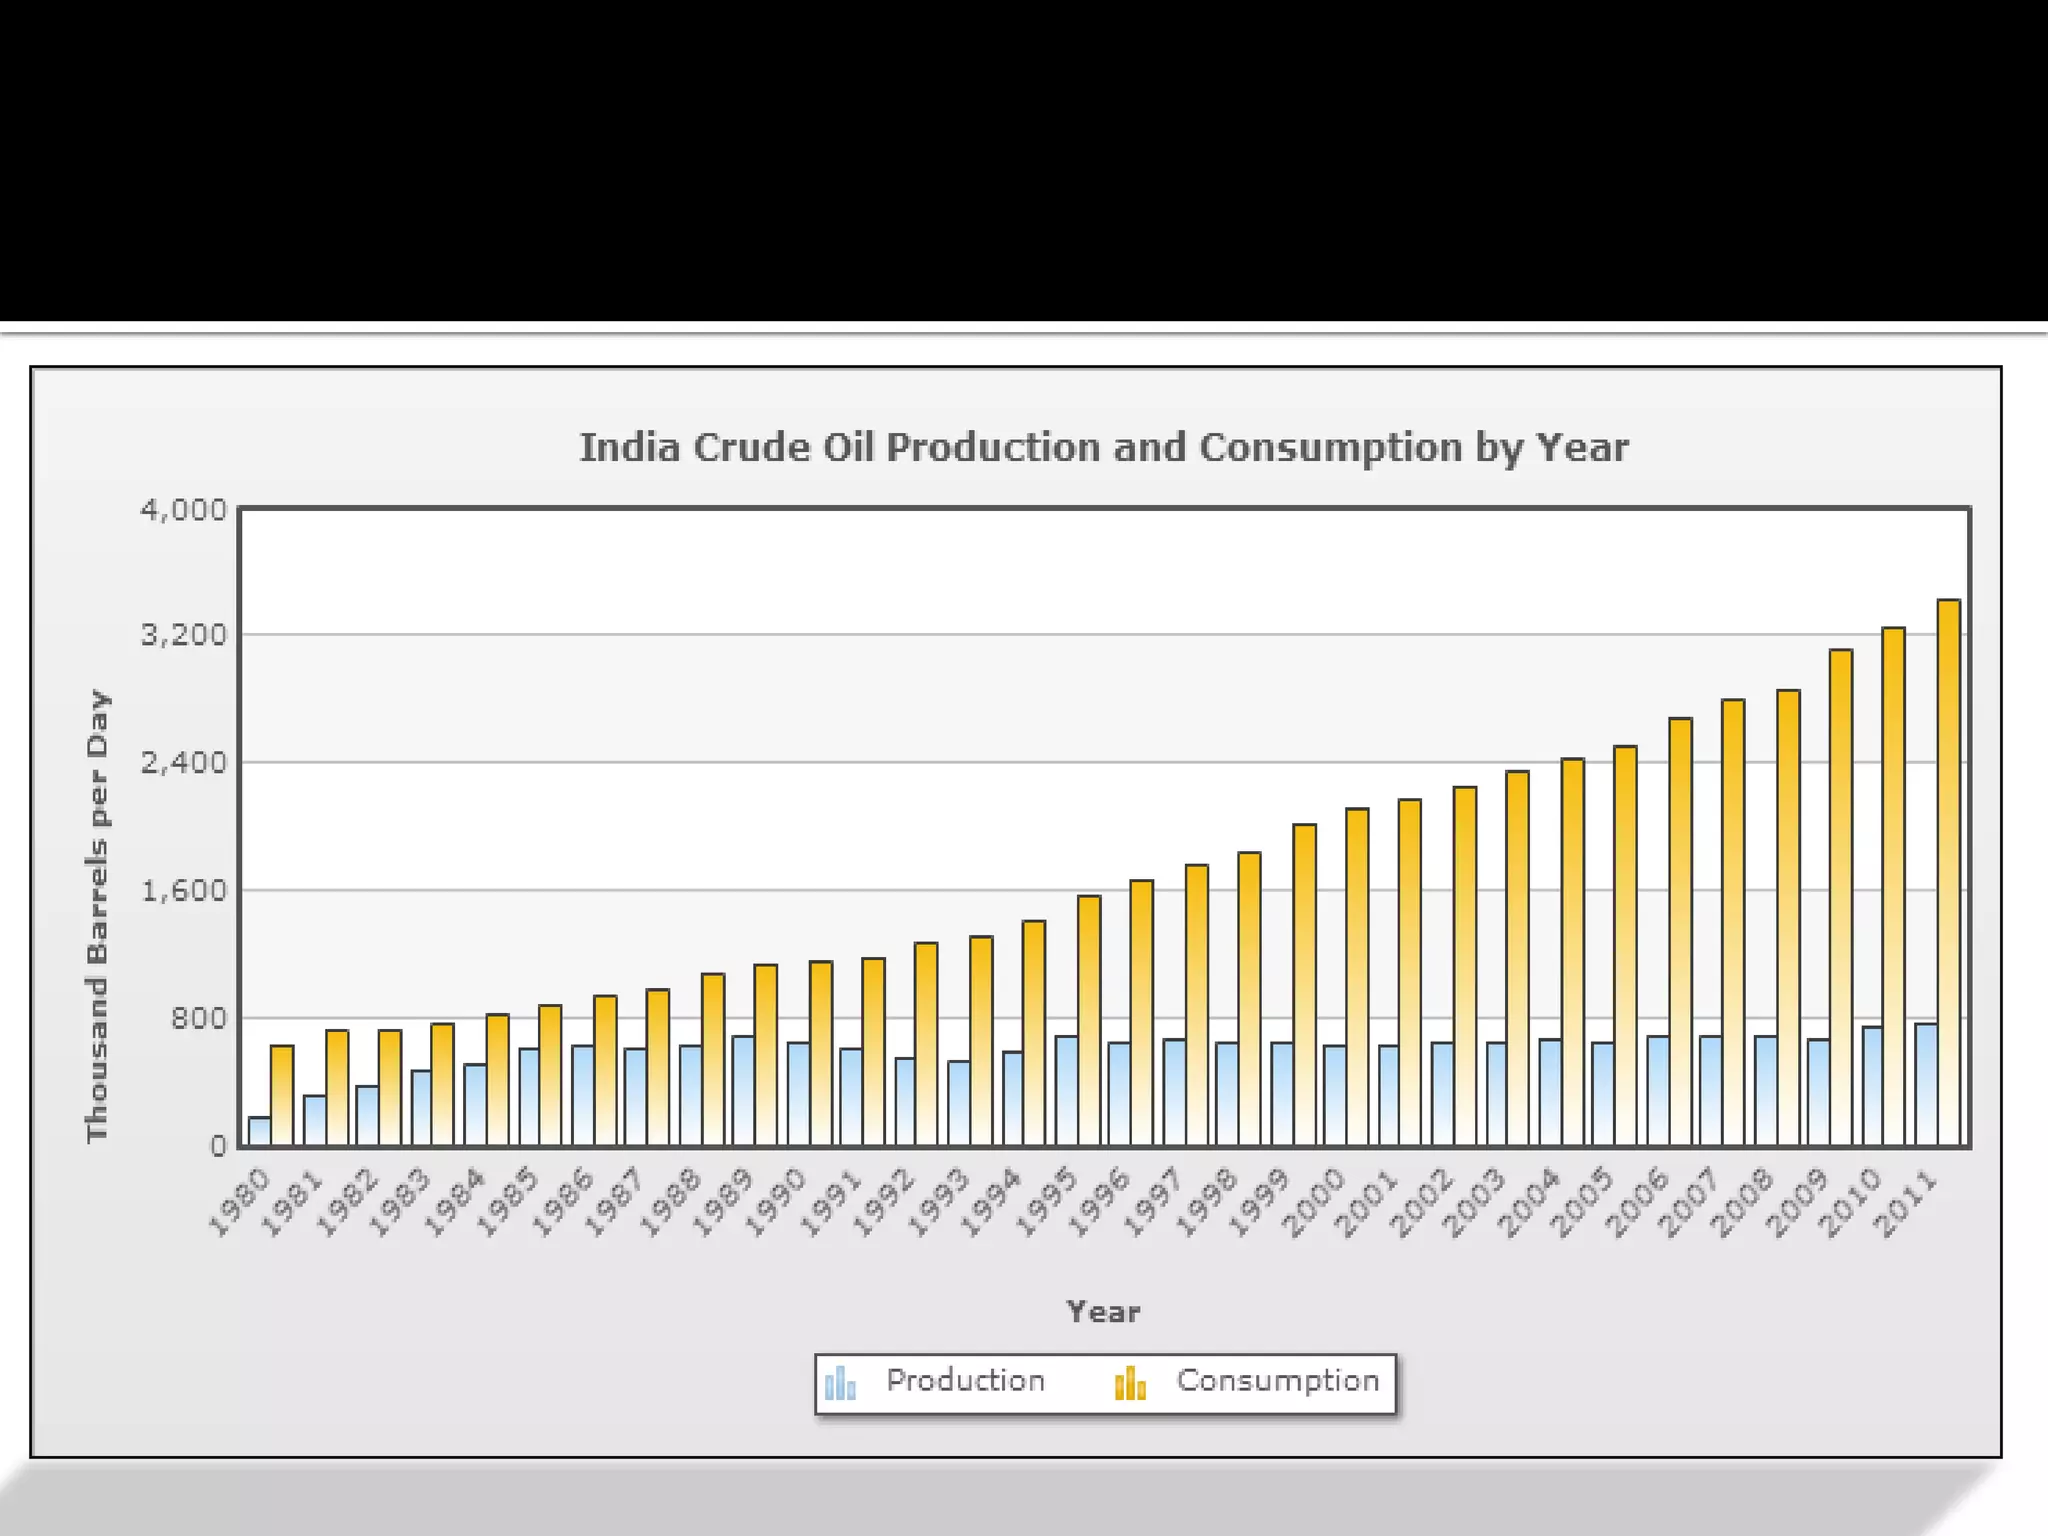Viewport: 2048px width, 1536px height.
Task: Click the Consumption legend label
Action: pos(1277,1381)
